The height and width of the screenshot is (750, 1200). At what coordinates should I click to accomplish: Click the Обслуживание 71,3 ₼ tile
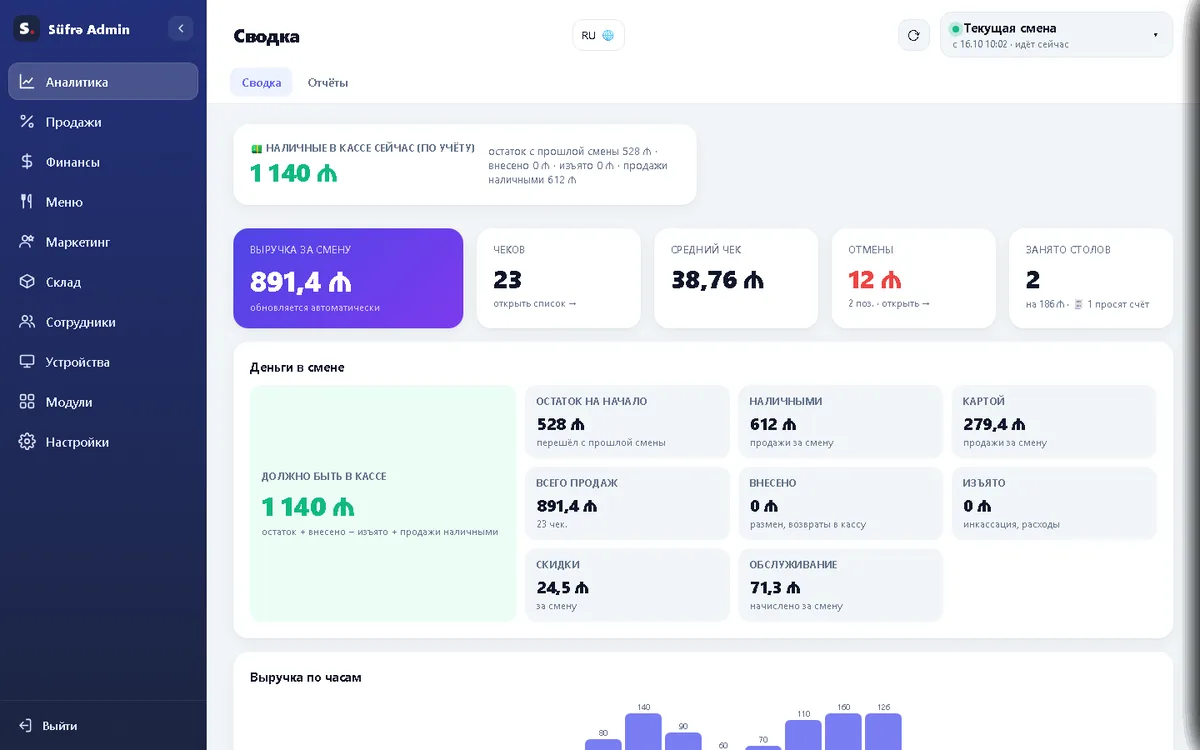(841, 585)
